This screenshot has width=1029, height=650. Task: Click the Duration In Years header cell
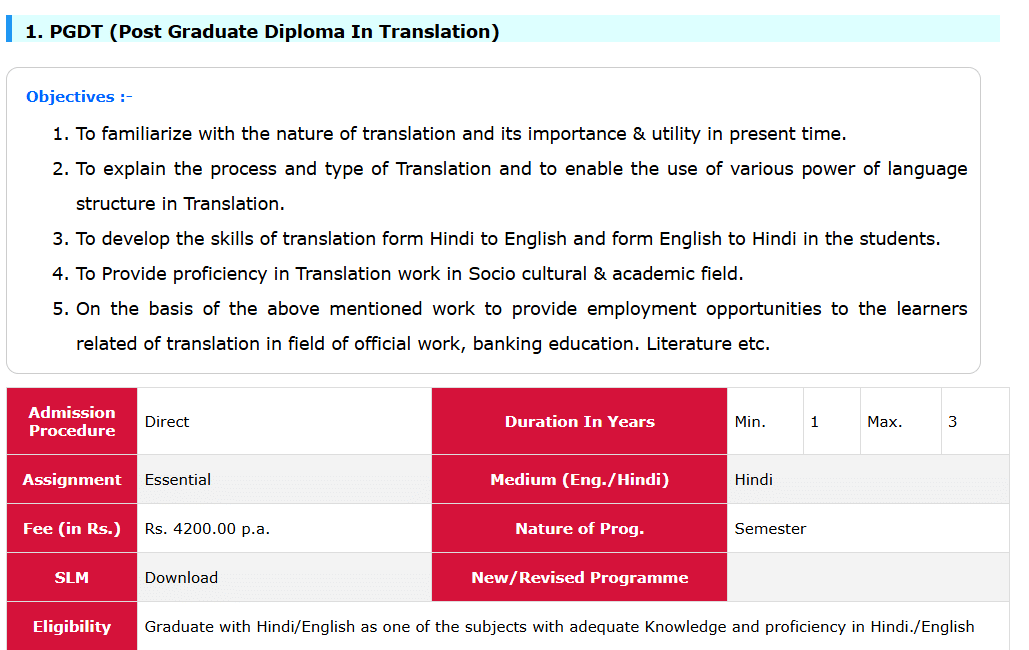pyautogui.click(x=580, y=422)
